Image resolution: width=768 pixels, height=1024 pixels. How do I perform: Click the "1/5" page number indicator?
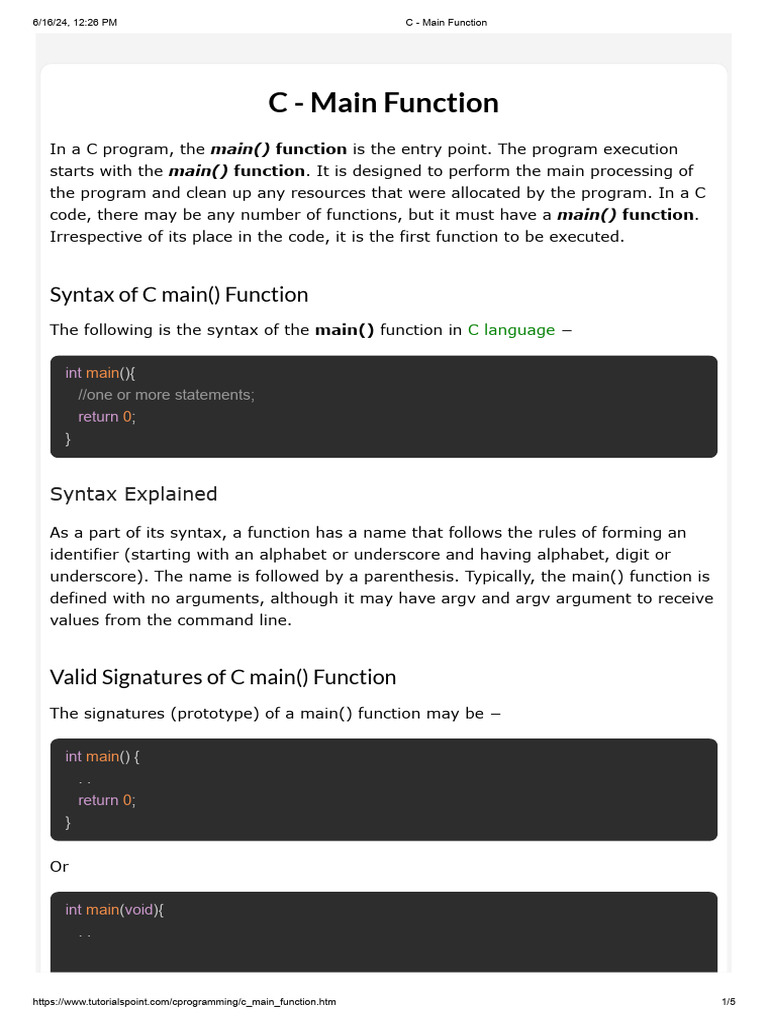[x=728, y=1001]
